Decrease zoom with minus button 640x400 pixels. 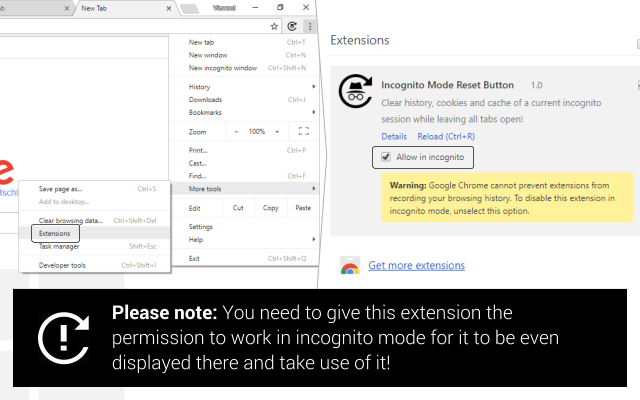pos(236,131)
